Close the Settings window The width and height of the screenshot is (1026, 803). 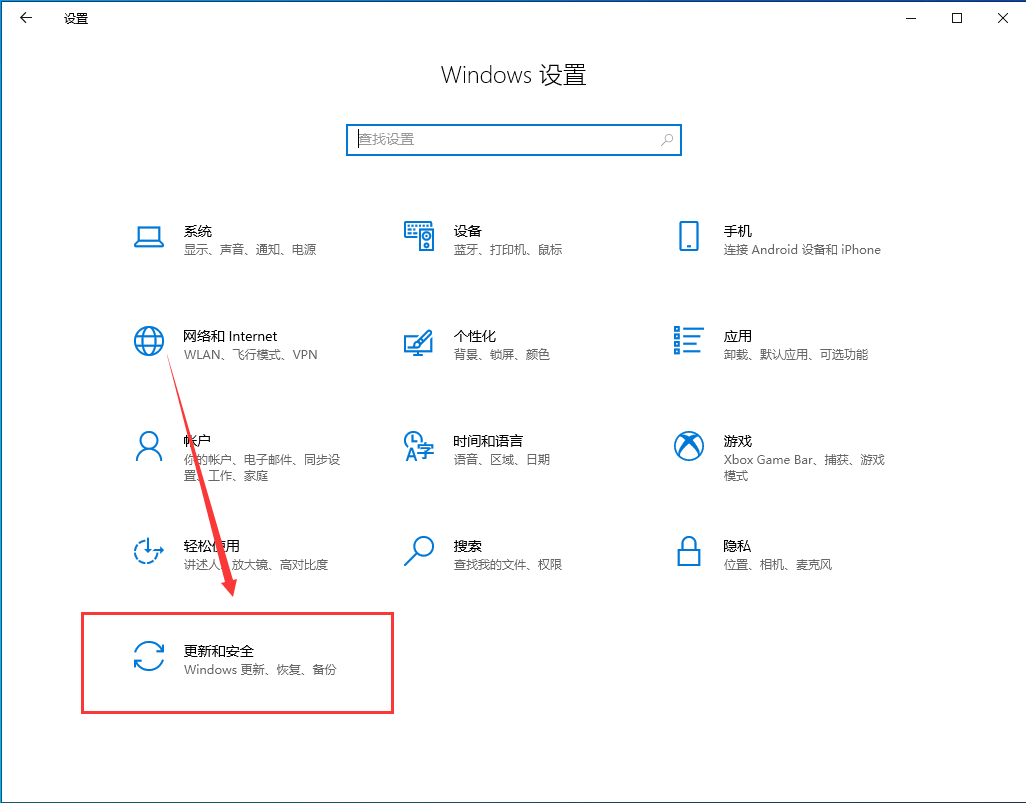click(x=1002, y=18)
